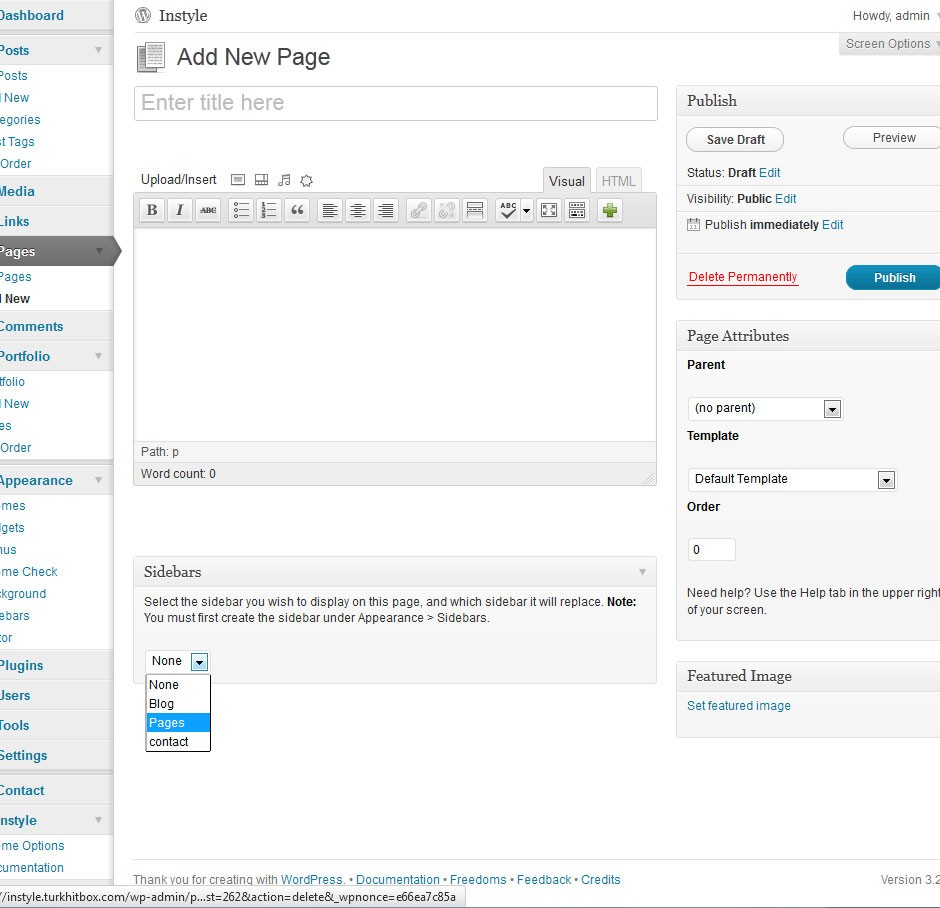Open the sidebar selection dropdown
940x908 pixels.
click(x=177, y=661)
